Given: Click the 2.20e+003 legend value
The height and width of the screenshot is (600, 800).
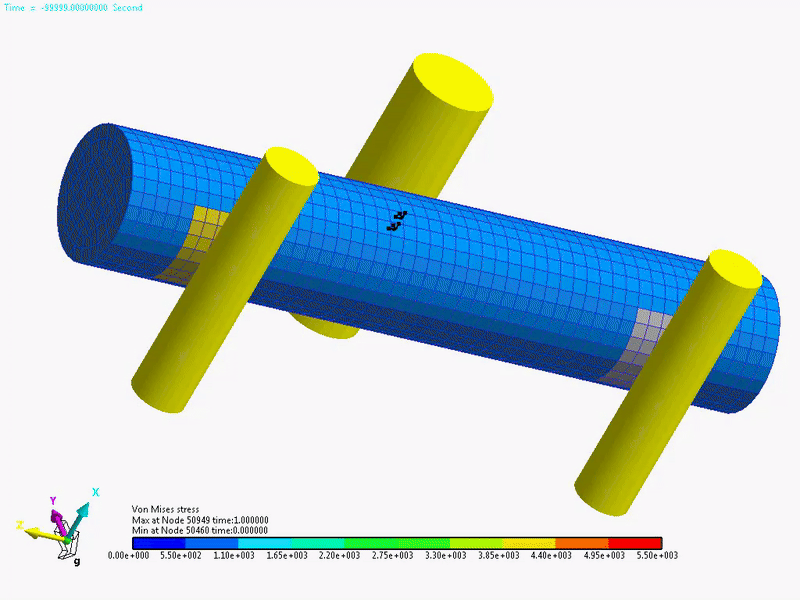Looking at the screenshot, I should (x=340, y=555).
